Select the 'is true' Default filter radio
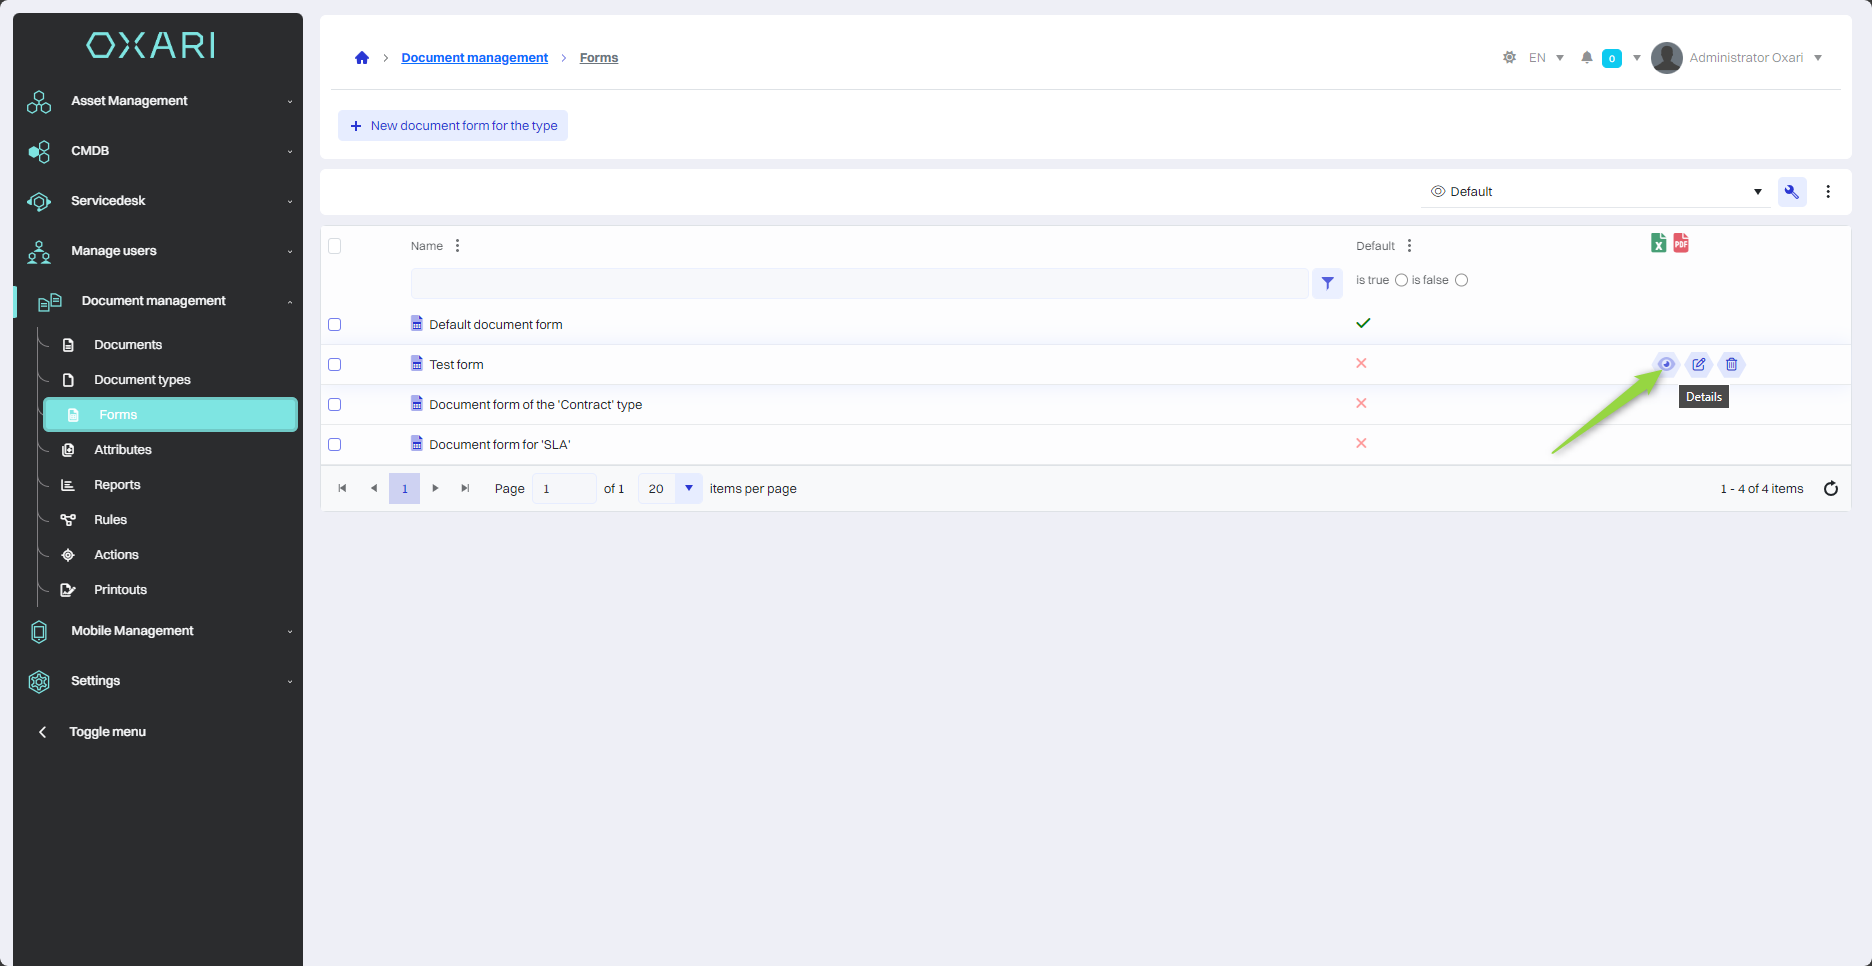The image size is (1872, 966). [x=1401, y=280]
